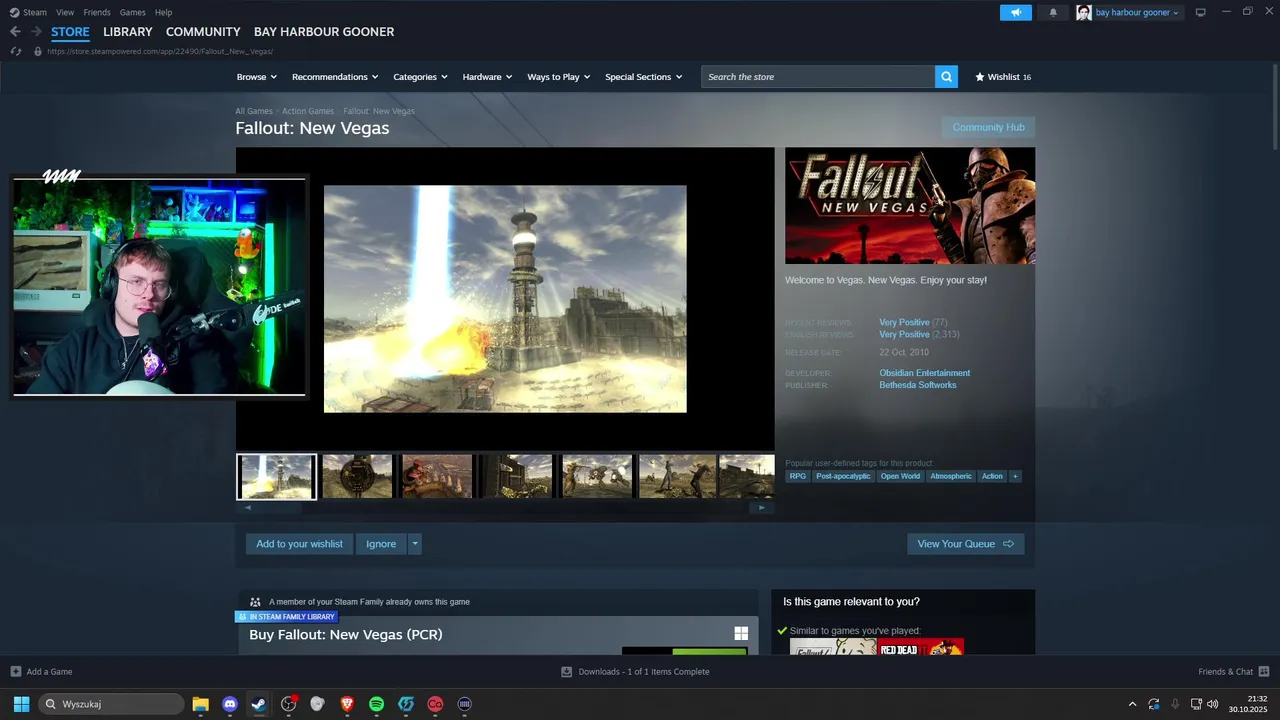Screen dimensions: 1280x720
Task: Switch to the COMMUNITY tab
Action: coord(203,32)
